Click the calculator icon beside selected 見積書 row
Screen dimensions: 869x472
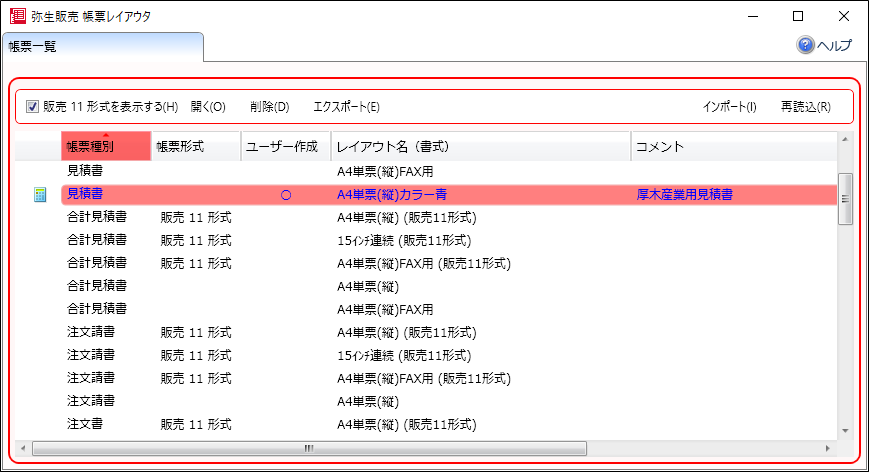pos(40,194)
